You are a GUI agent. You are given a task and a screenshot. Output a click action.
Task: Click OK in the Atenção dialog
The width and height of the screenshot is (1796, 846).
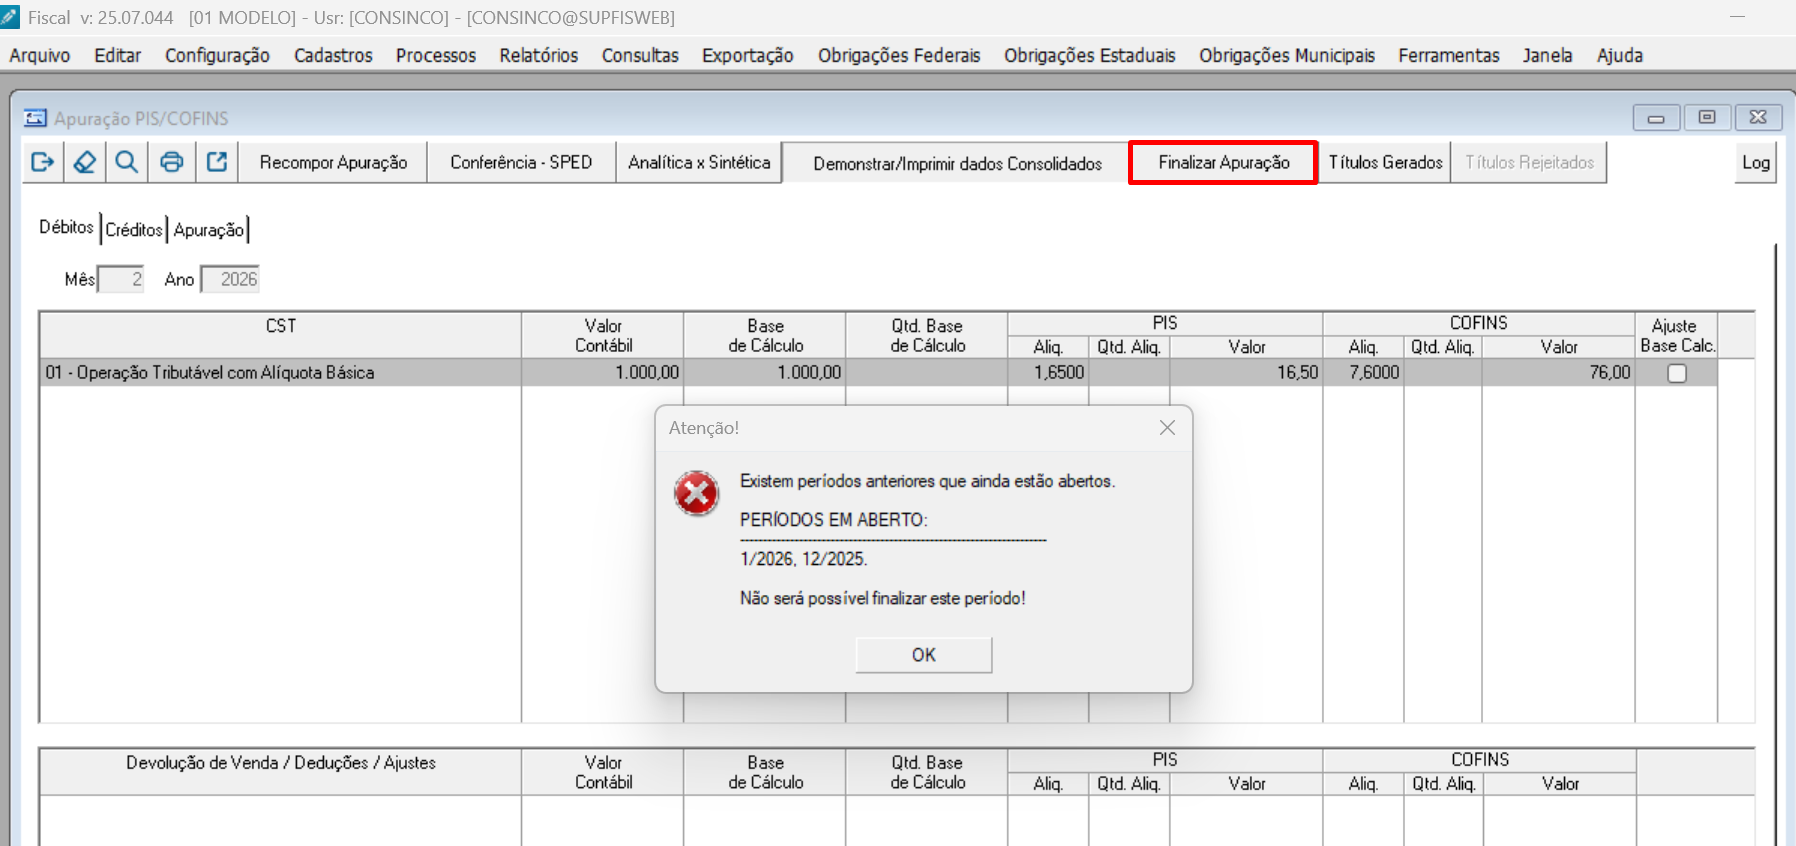[x=924, y=655]
